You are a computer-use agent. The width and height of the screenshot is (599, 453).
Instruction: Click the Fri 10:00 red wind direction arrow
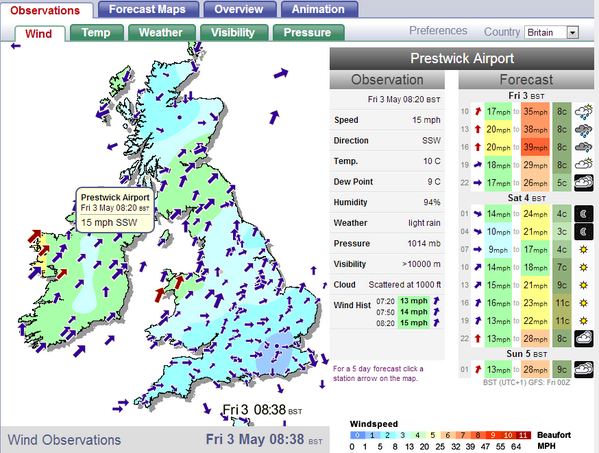478,111
